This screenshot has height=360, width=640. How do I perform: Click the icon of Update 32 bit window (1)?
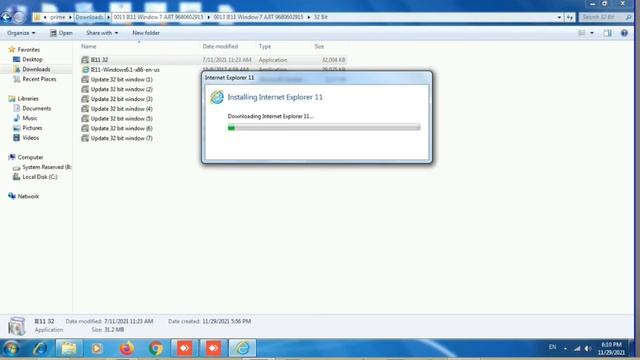coord(85,80)
